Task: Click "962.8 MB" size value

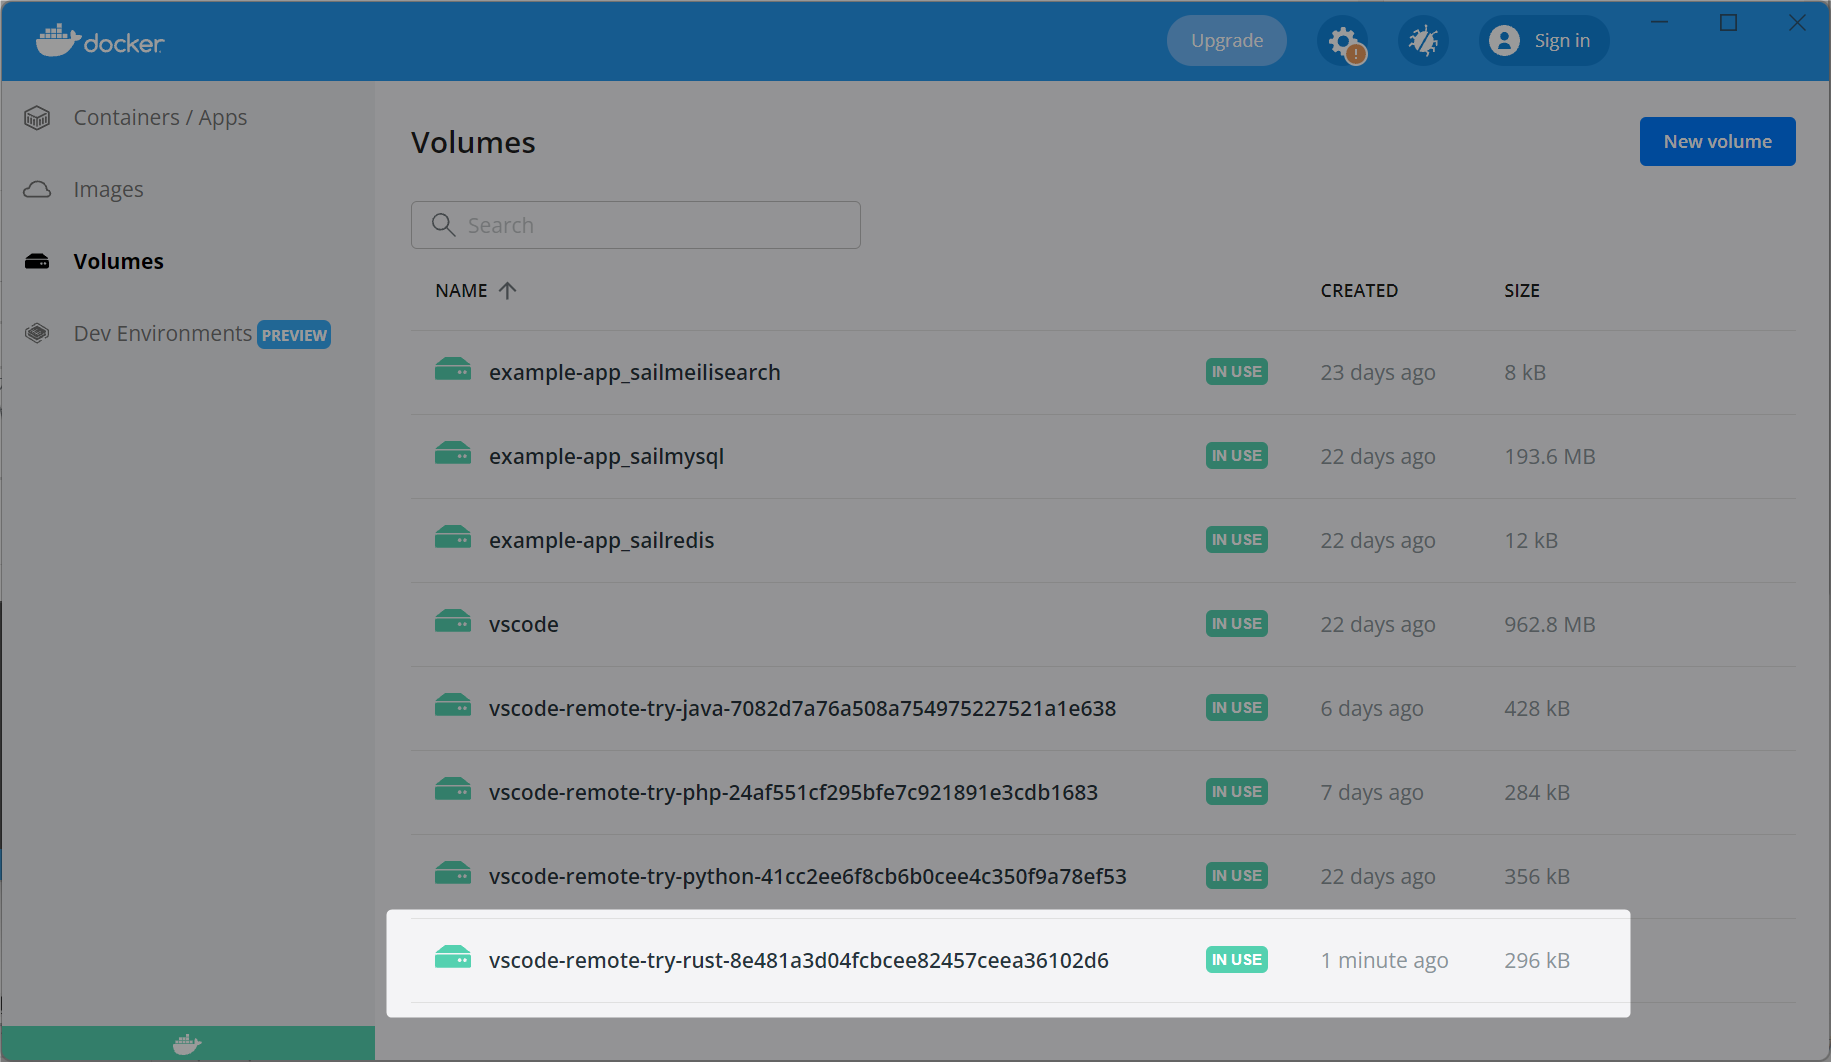Action: pyautogui.click(x=1550, y=625)
